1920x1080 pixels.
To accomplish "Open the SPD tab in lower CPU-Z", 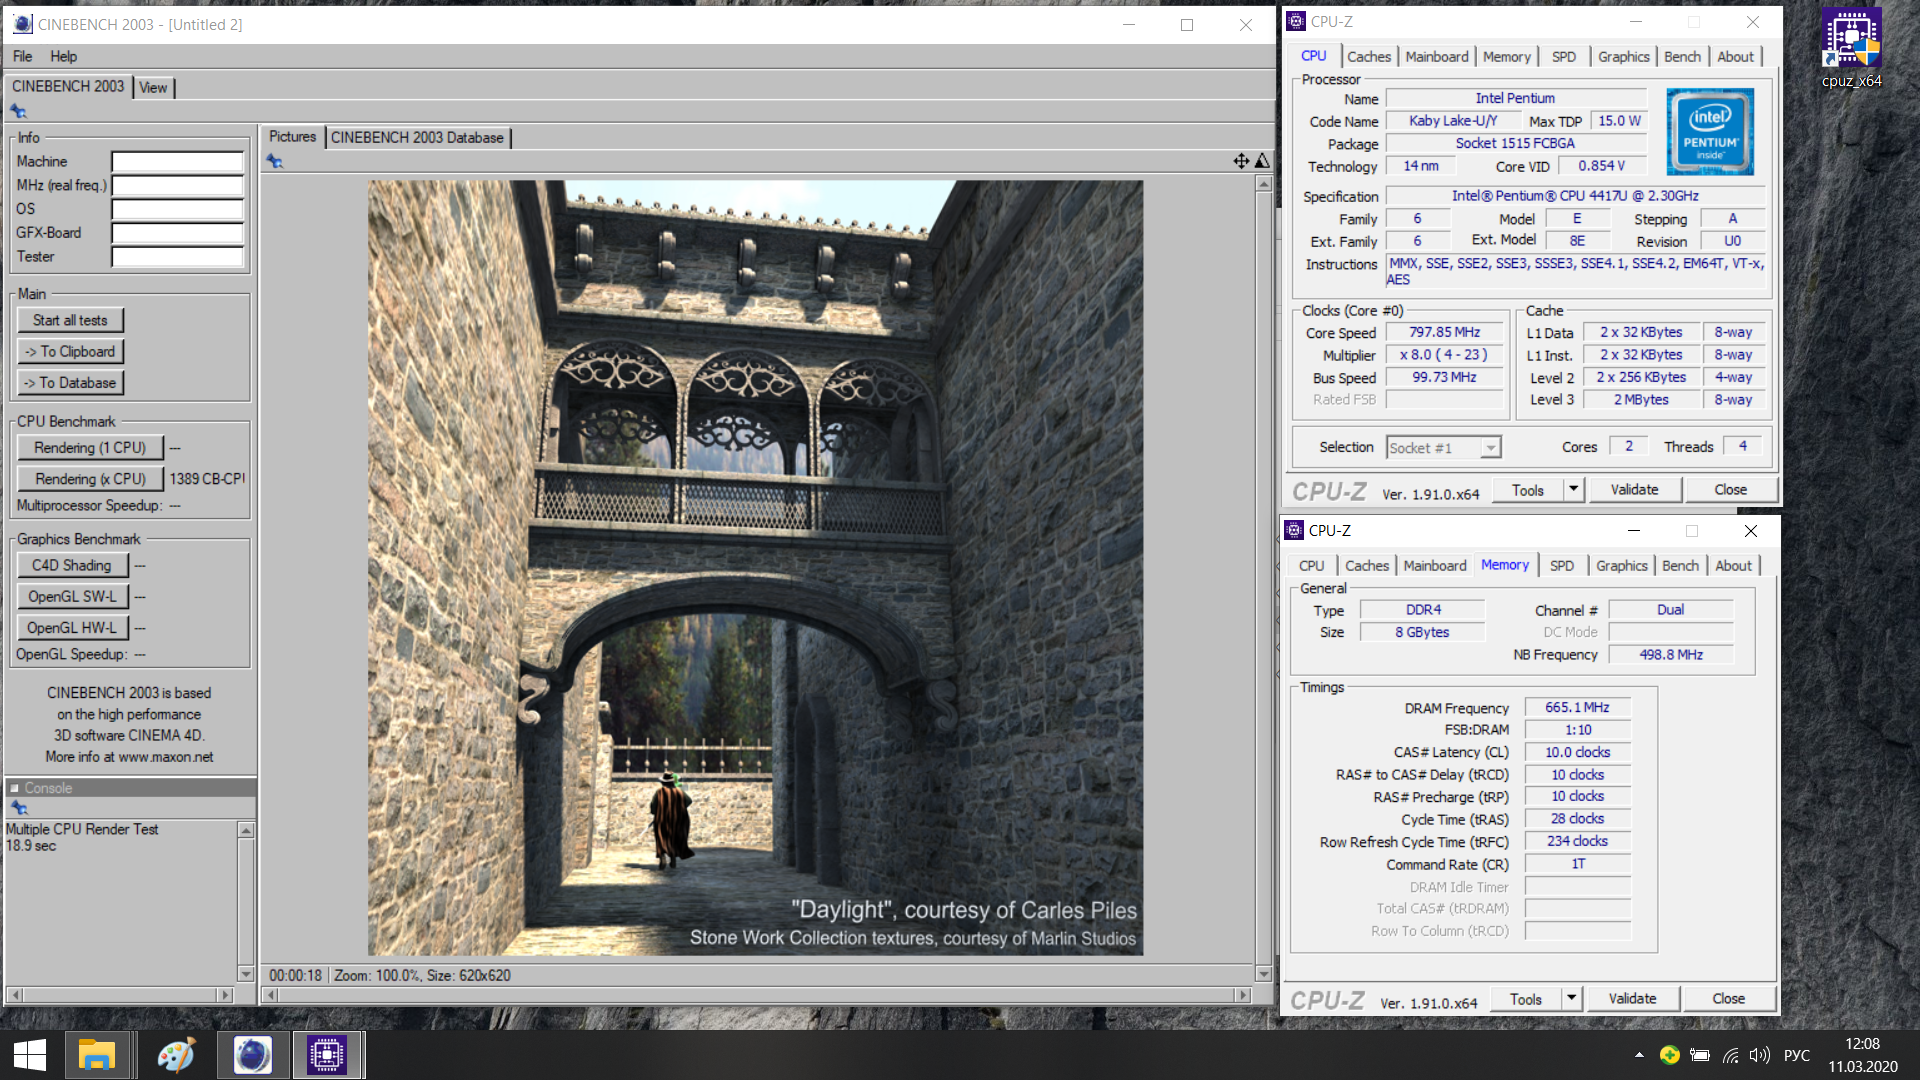I will click(x=1561, y=566).
